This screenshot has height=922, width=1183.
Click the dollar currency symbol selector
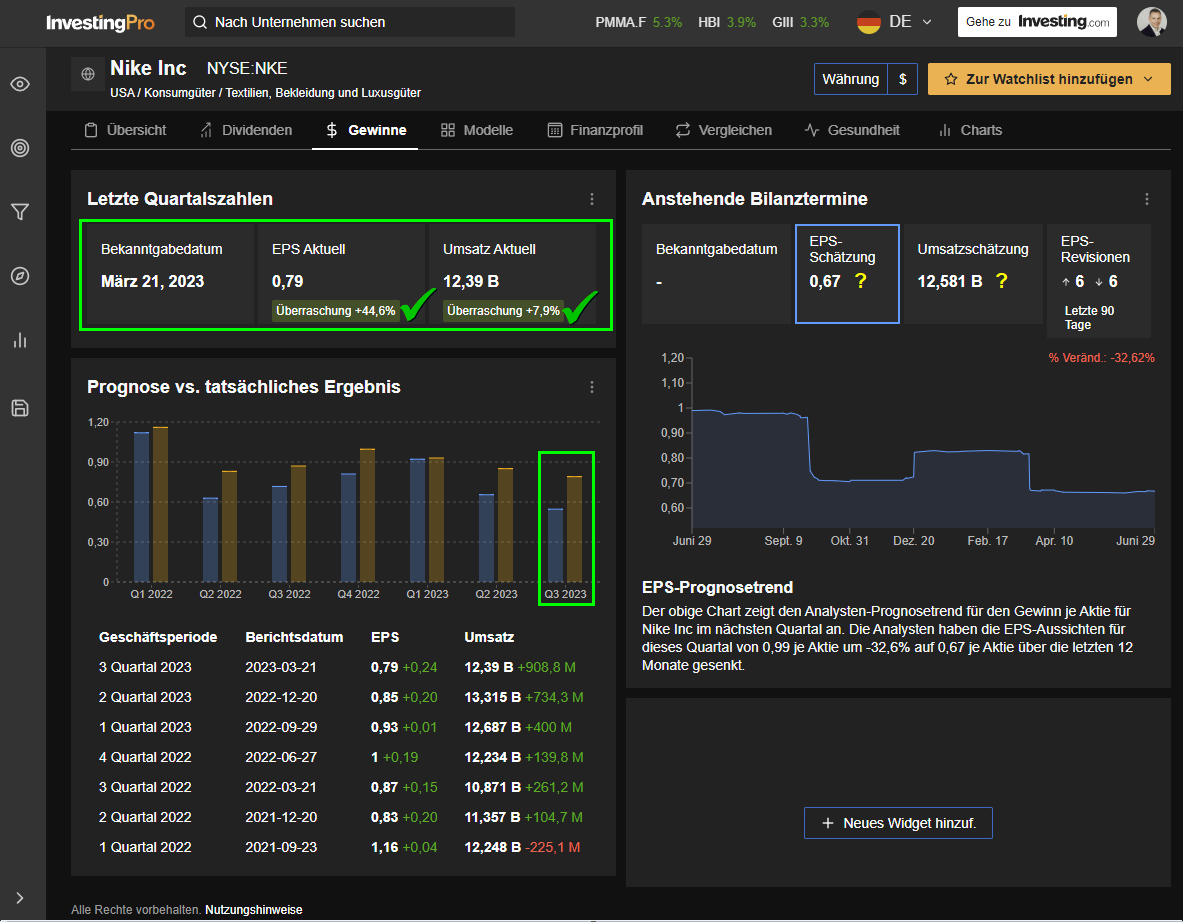pos(902,79)
